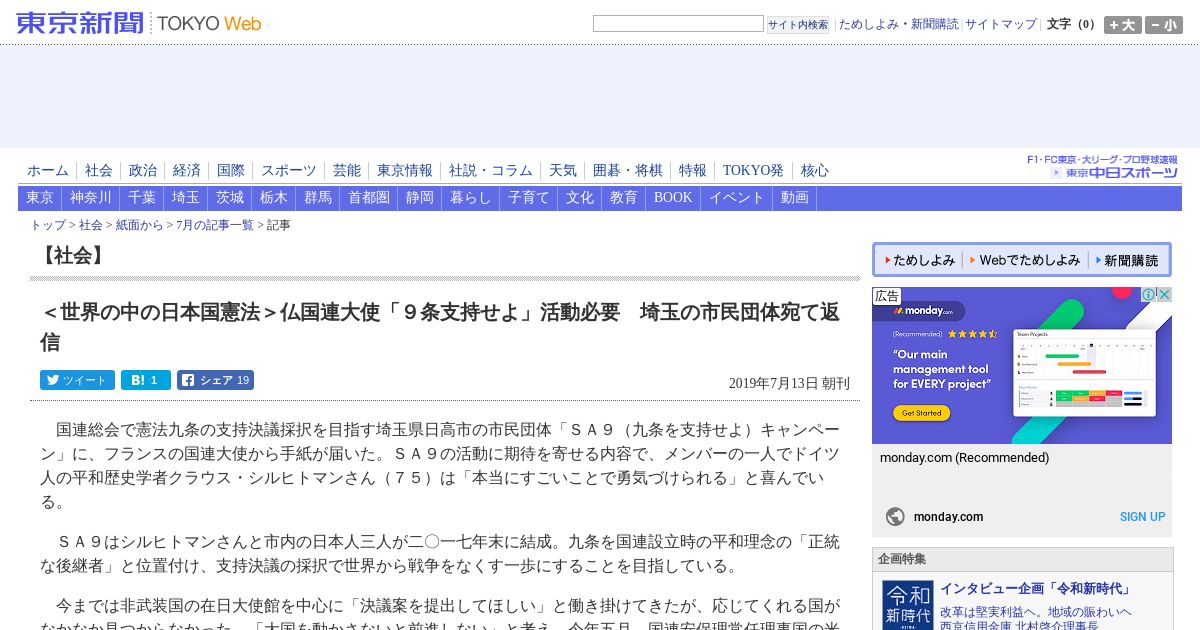The height and width of the screenshot is (630, 1200).
Task: Select the 子育て tab
Action: click(529, 198)
